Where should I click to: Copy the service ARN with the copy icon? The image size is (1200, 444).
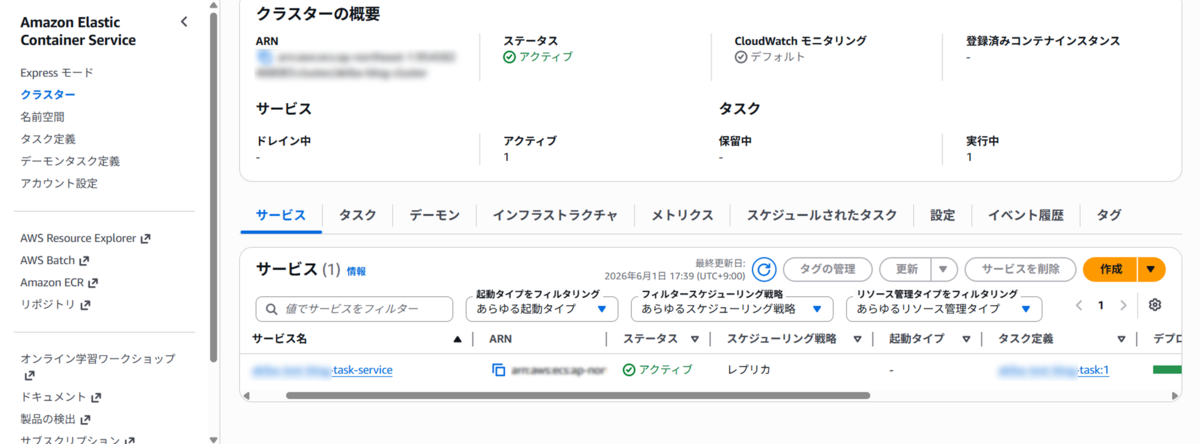498,370
